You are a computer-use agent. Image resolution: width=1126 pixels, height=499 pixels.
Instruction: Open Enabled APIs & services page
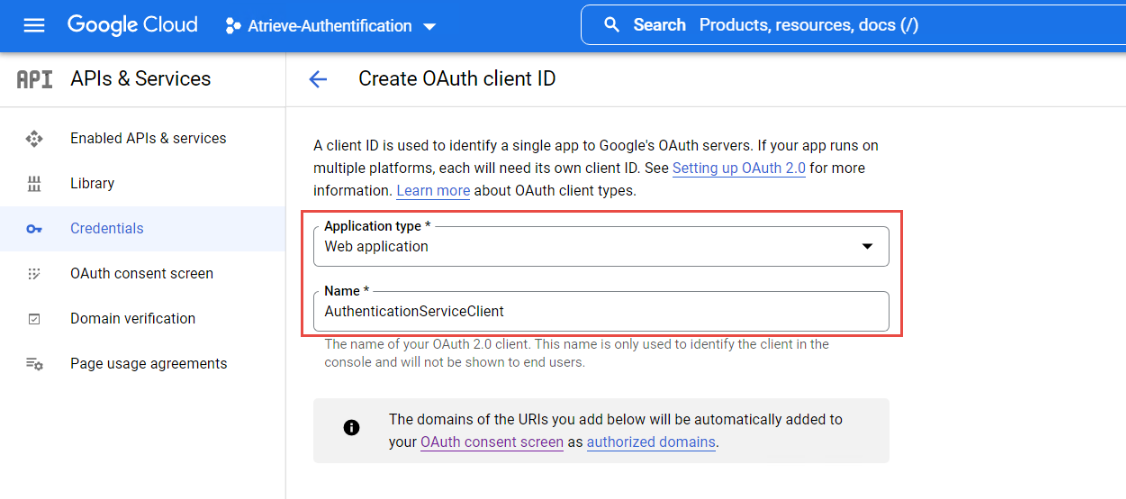click(x=148, y=138)
